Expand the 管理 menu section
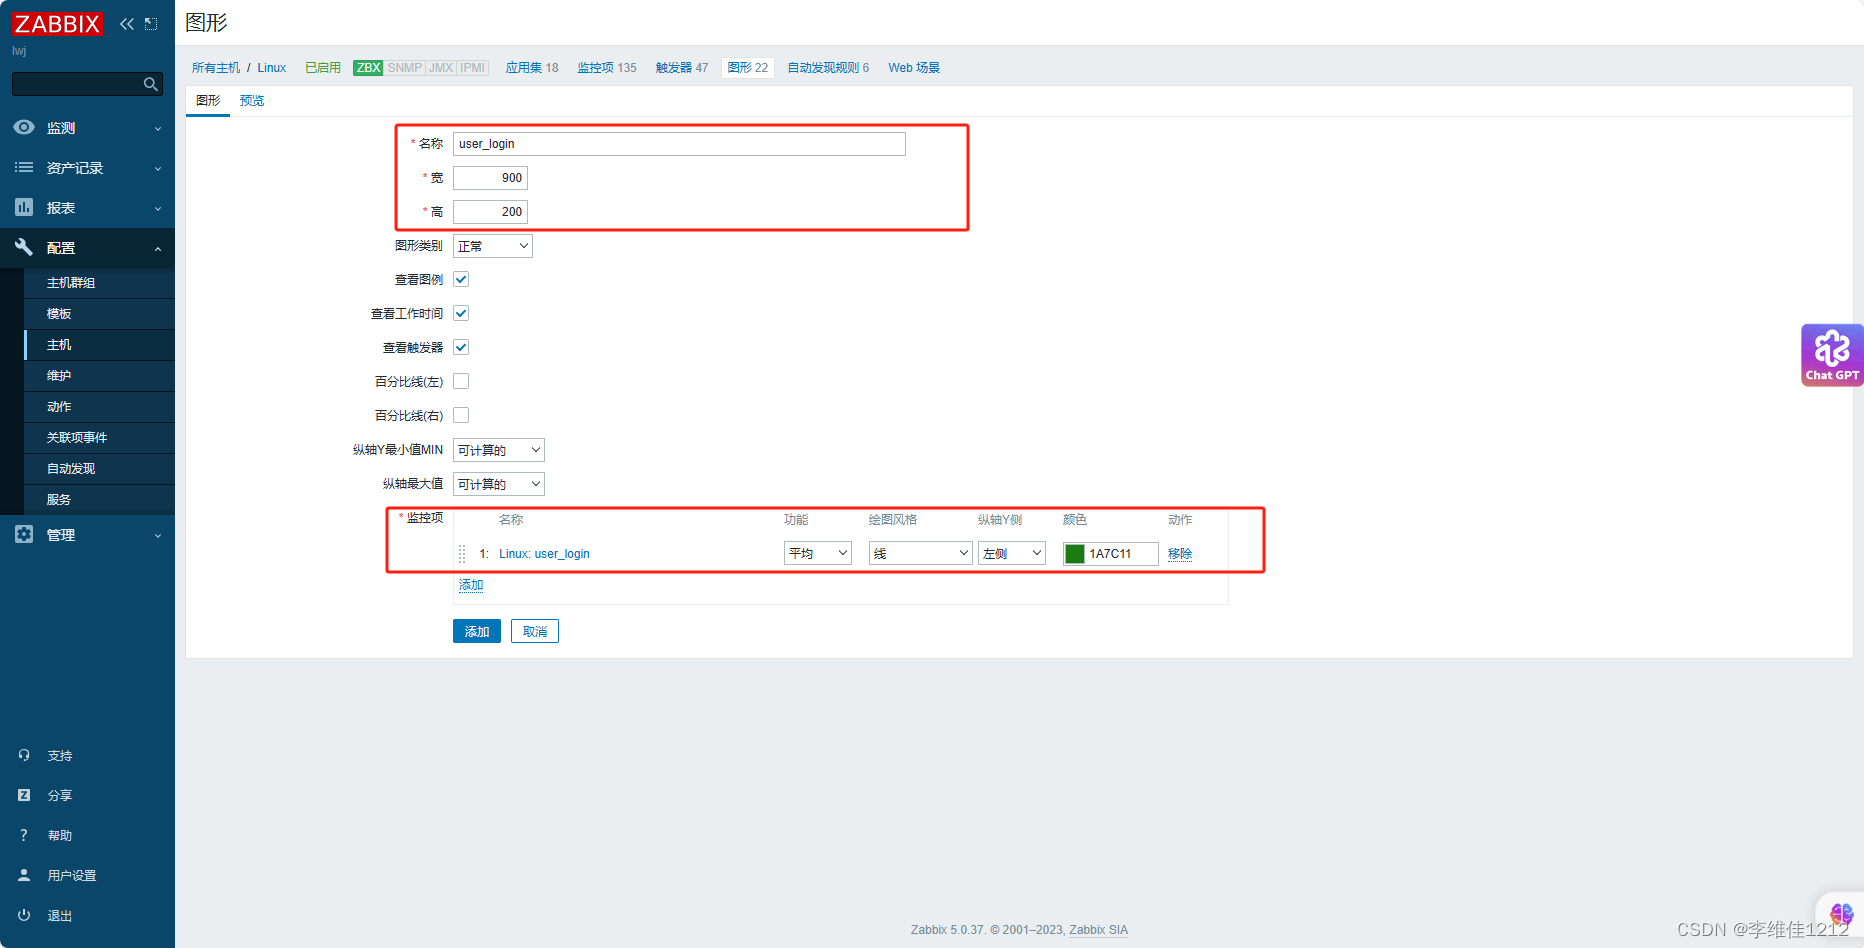 click(x=158, y=536)
